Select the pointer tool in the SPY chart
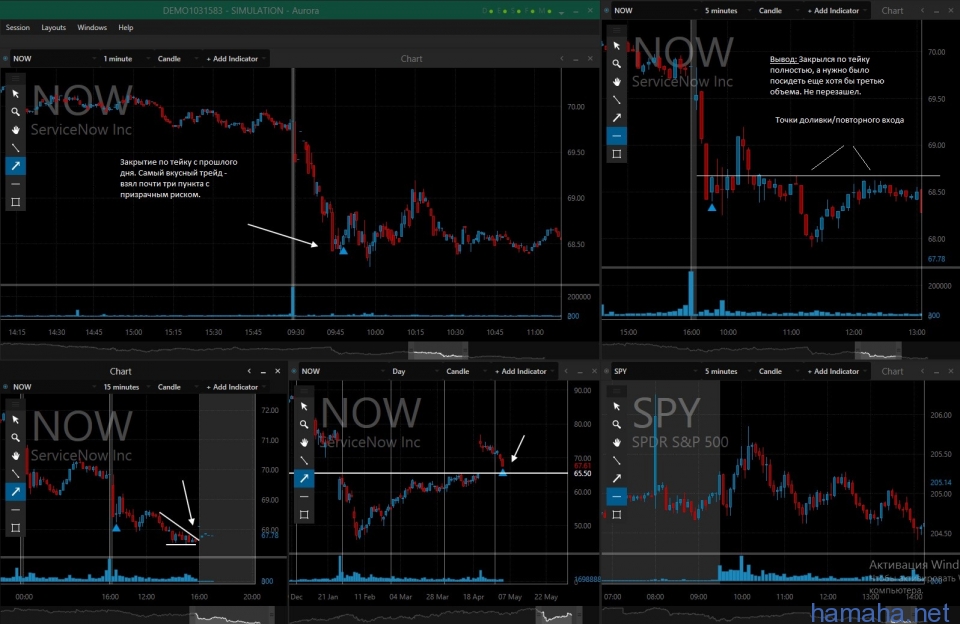 [617, 407]
